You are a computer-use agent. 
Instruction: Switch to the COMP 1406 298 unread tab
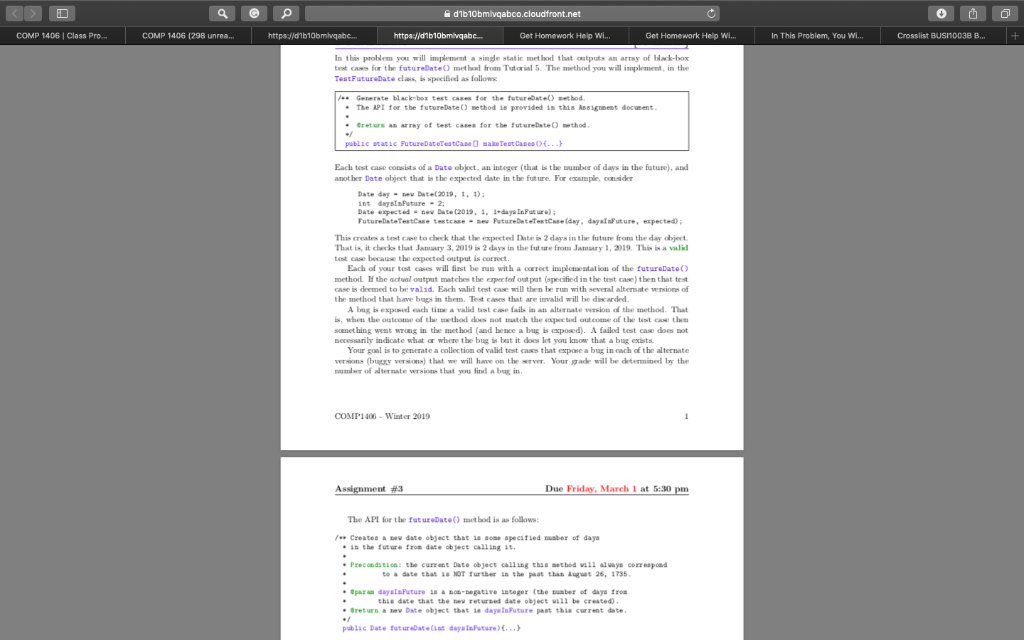188,34
